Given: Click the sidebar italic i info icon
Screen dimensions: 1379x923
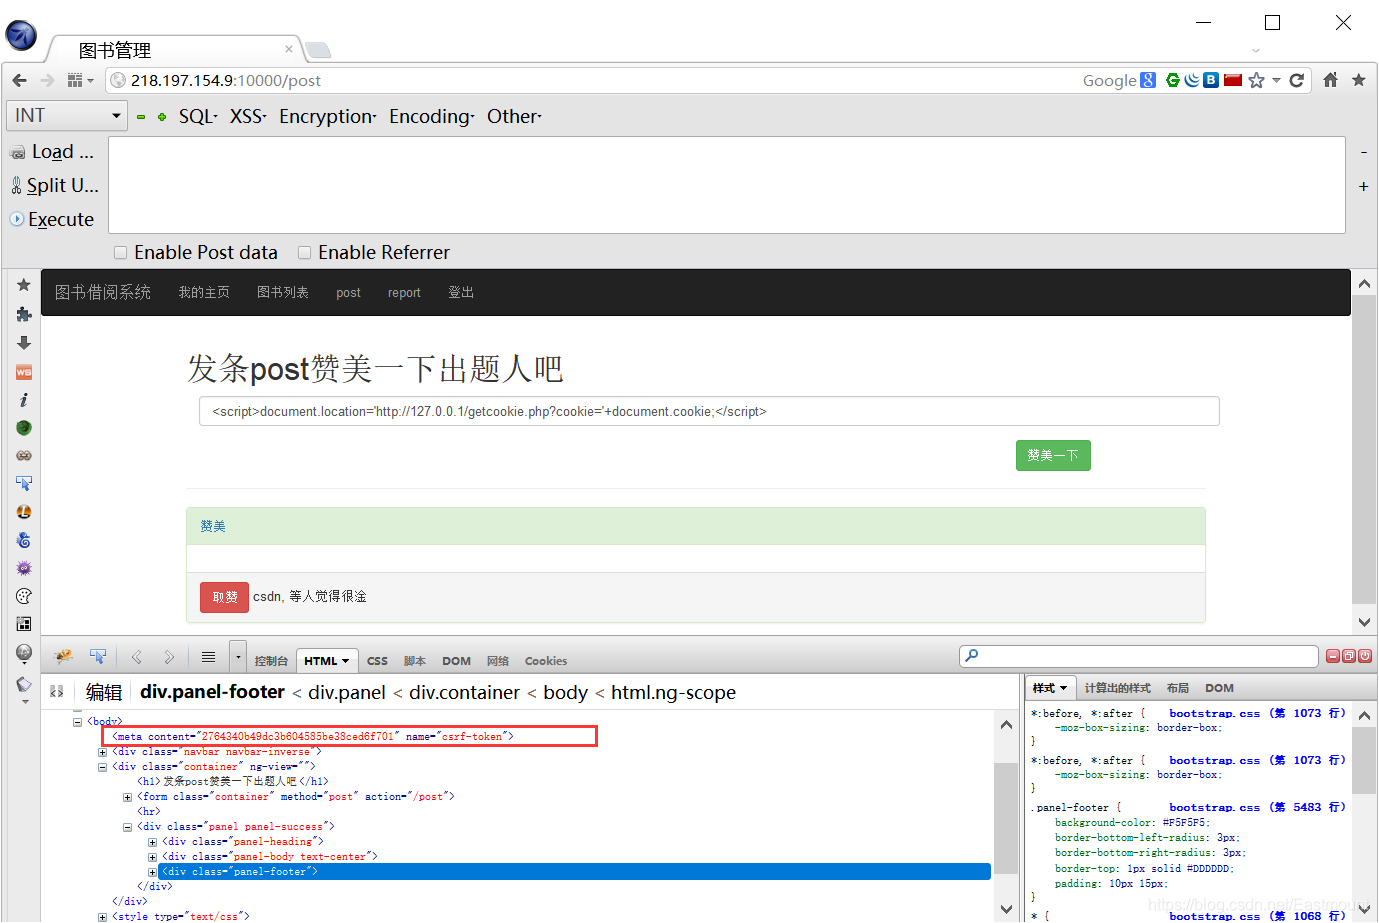Looking at the screenshot, I should point(24,400).
